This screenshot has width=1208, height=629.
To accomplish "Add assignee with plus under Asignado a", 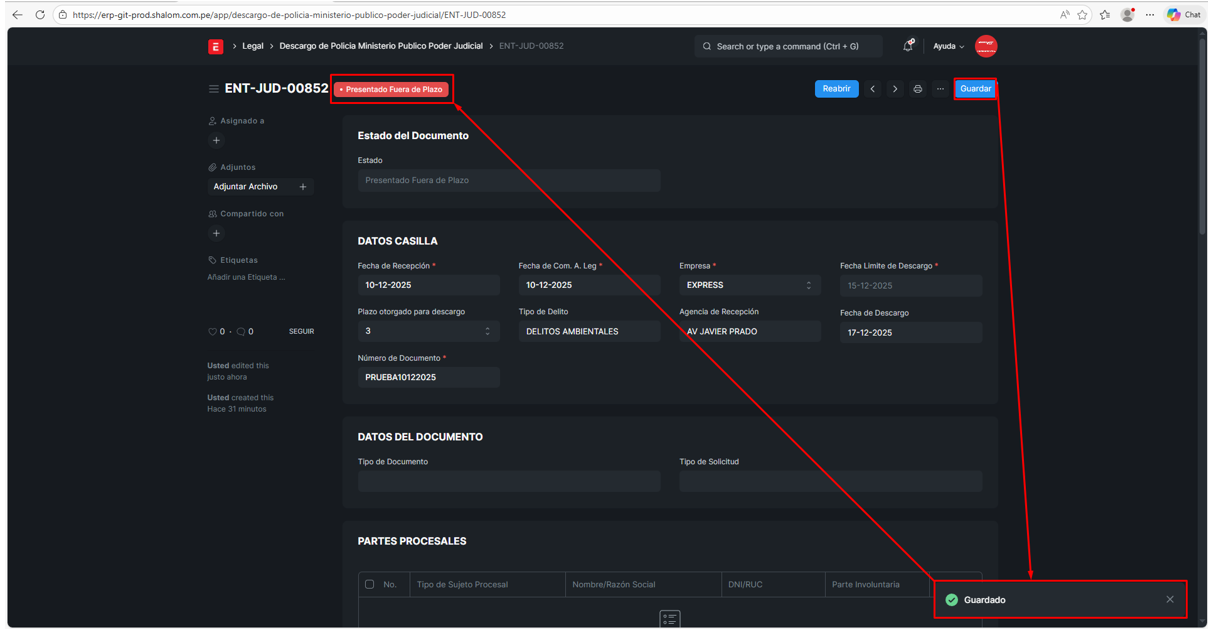I will coord(216,141).
